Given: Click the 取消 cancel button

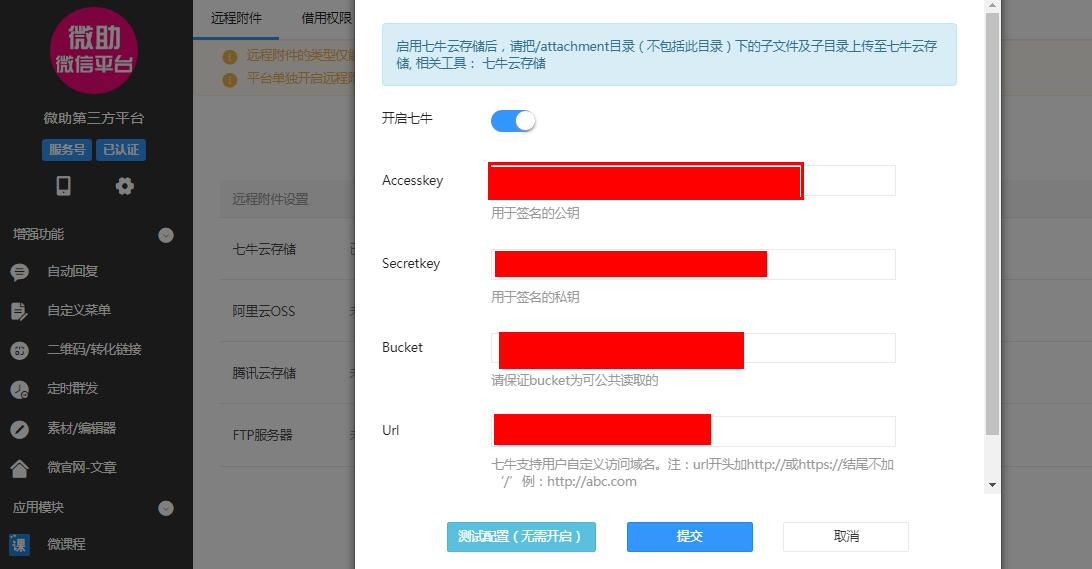Looking at the screenshot, I should (x=845, y=537).
